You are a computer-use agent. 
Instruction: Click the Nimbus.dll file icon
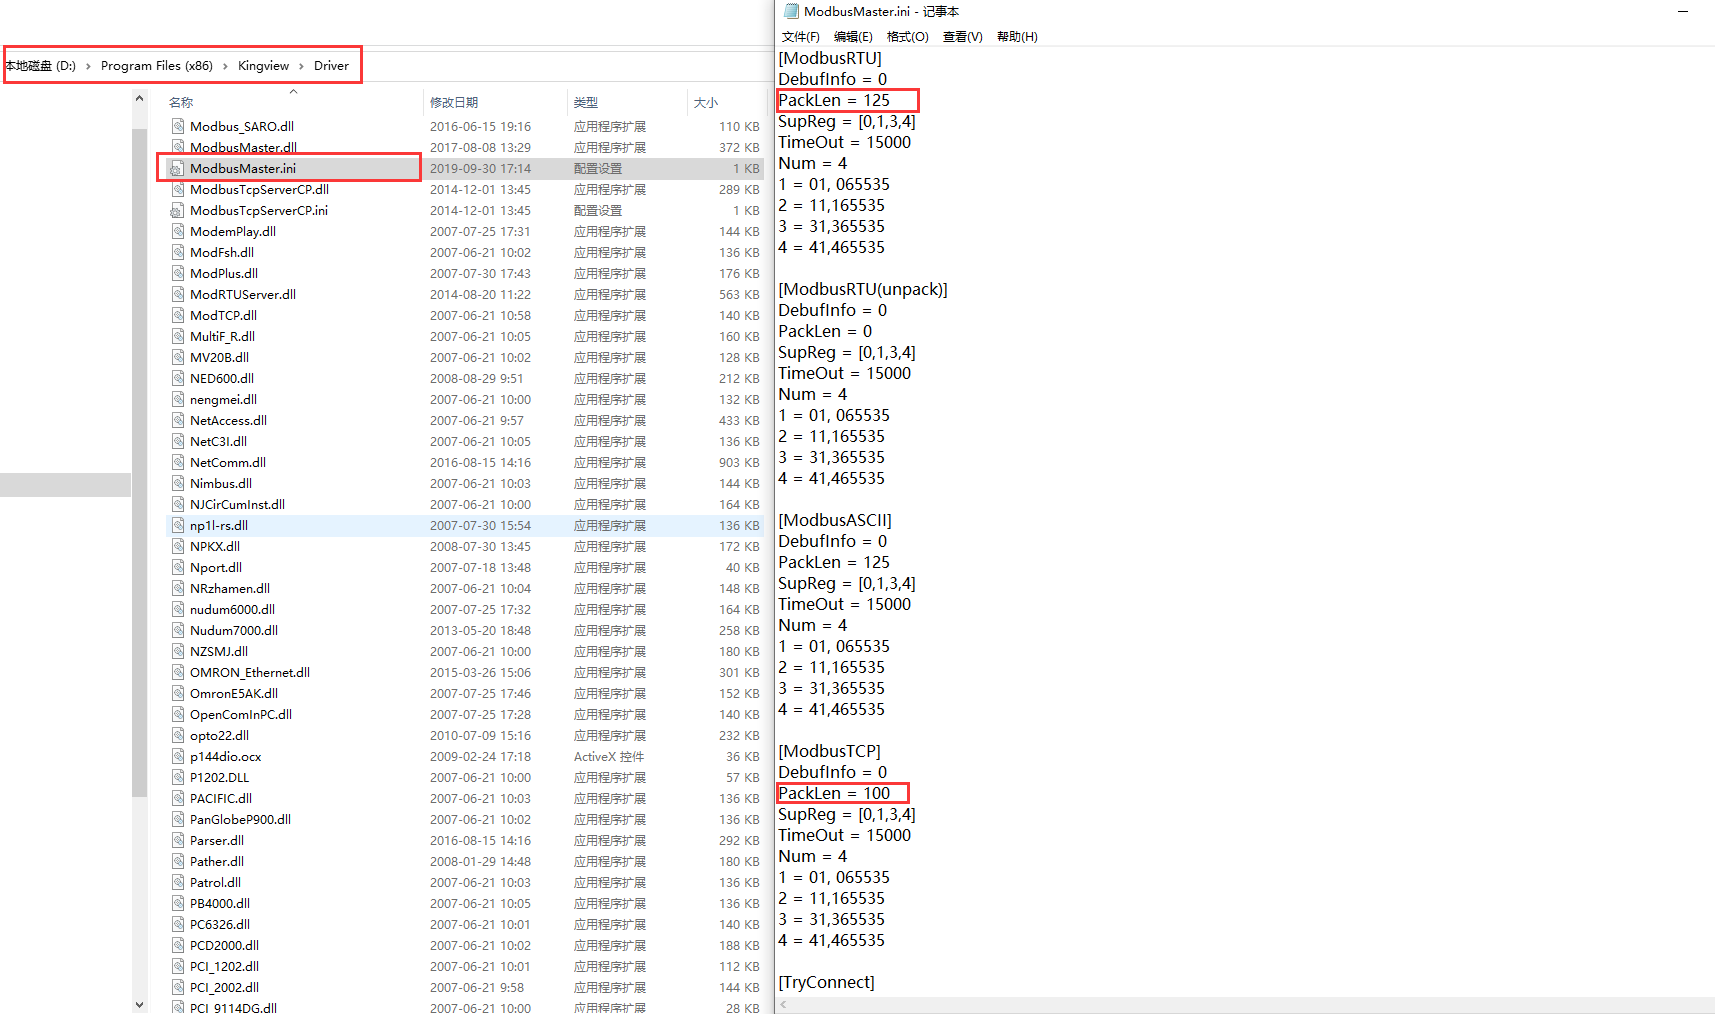177,483
